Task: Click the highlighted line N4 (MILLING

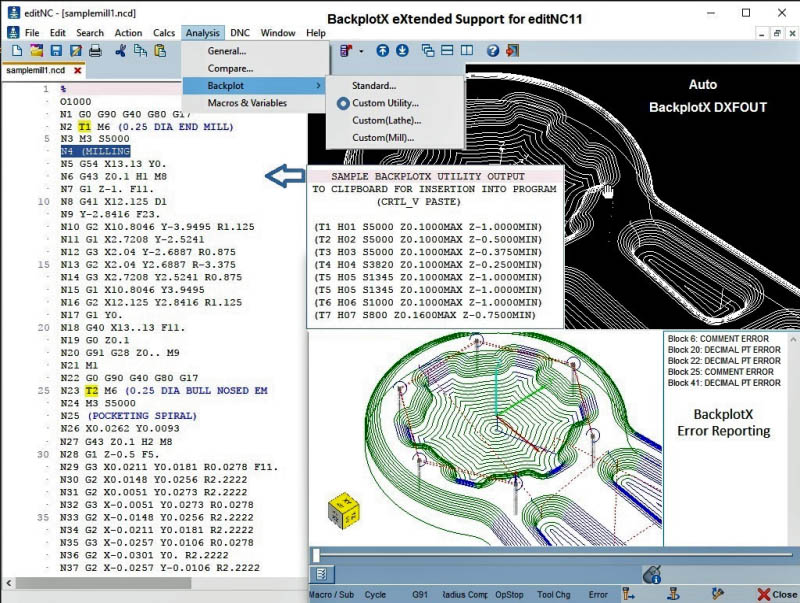Action: point(95,152)
